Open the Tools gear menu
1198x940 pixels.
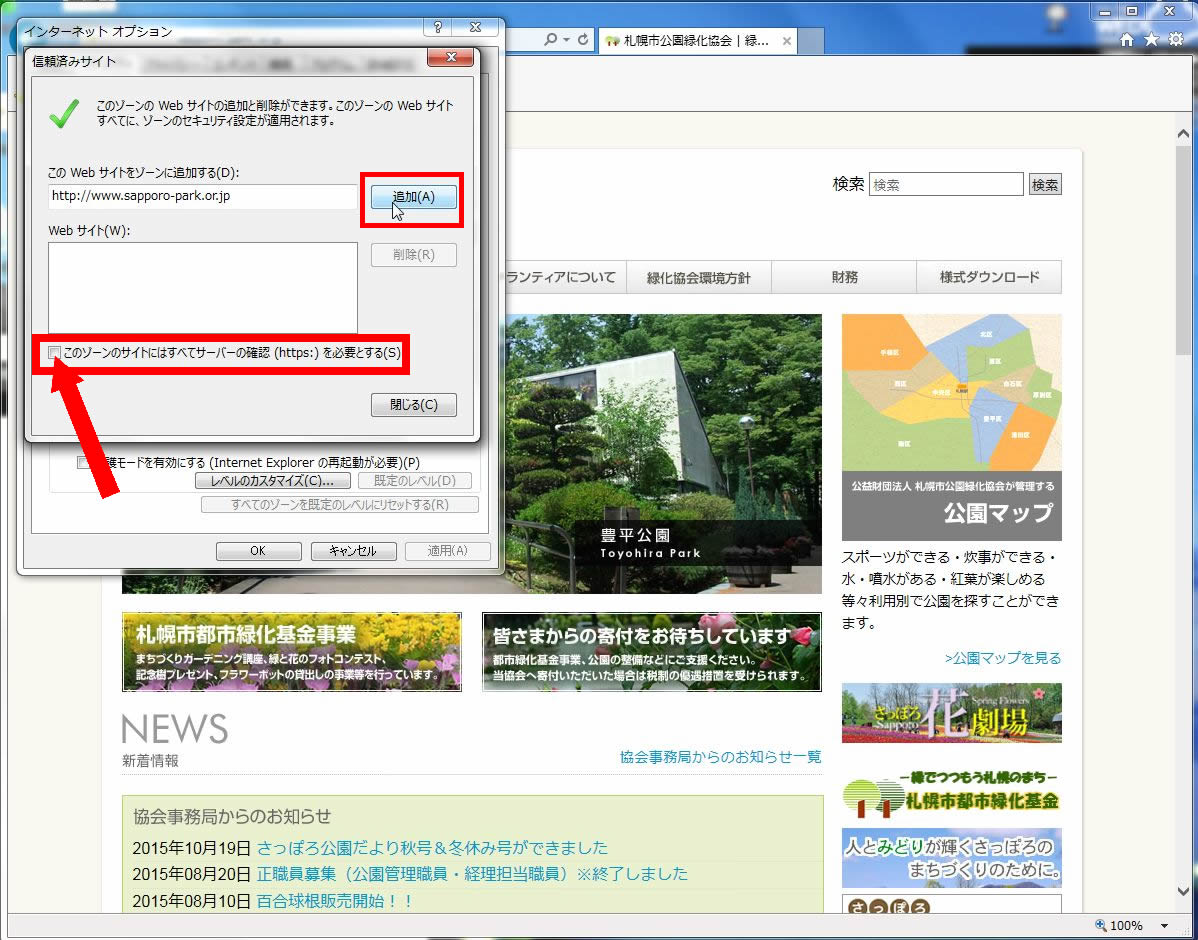[1176, 40]
